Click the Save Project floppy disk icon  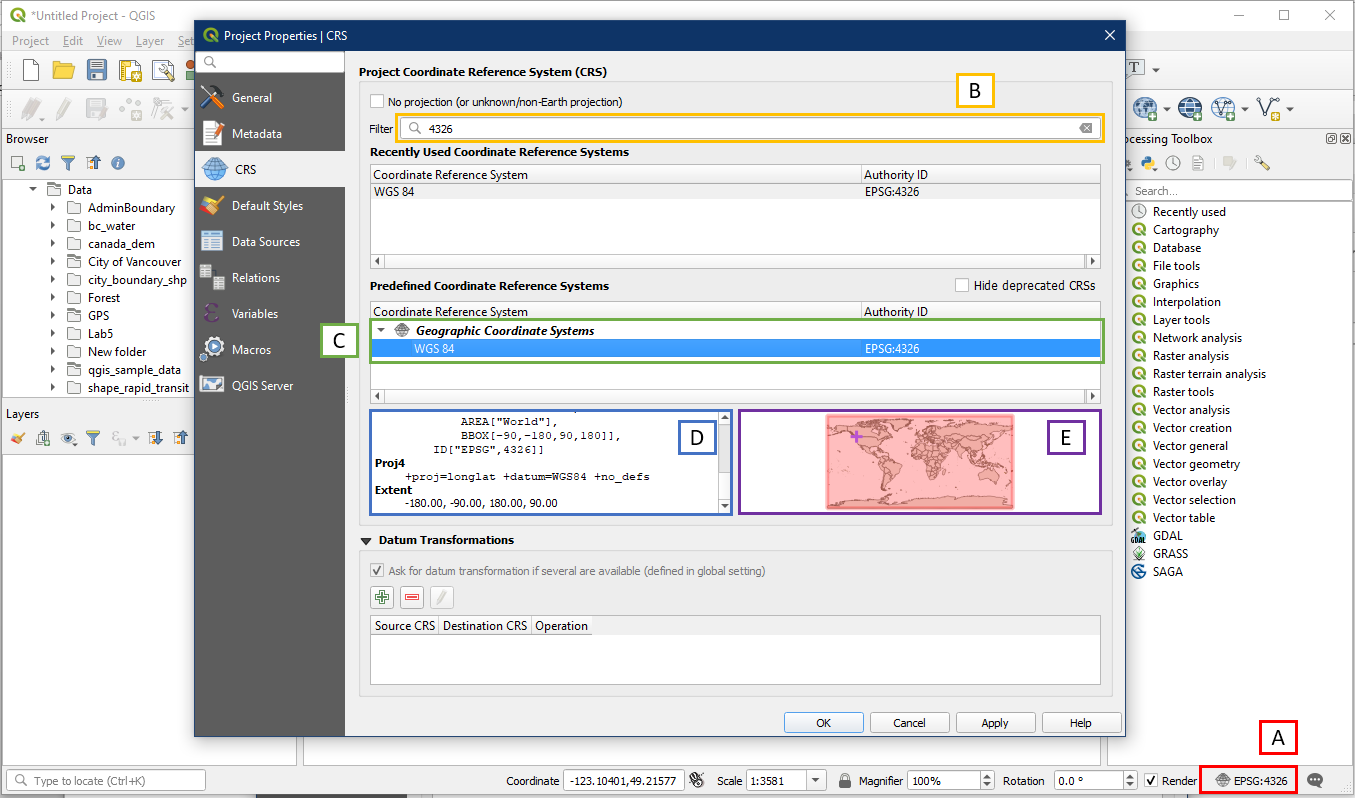pyautogui.click(x=97, y=70)
